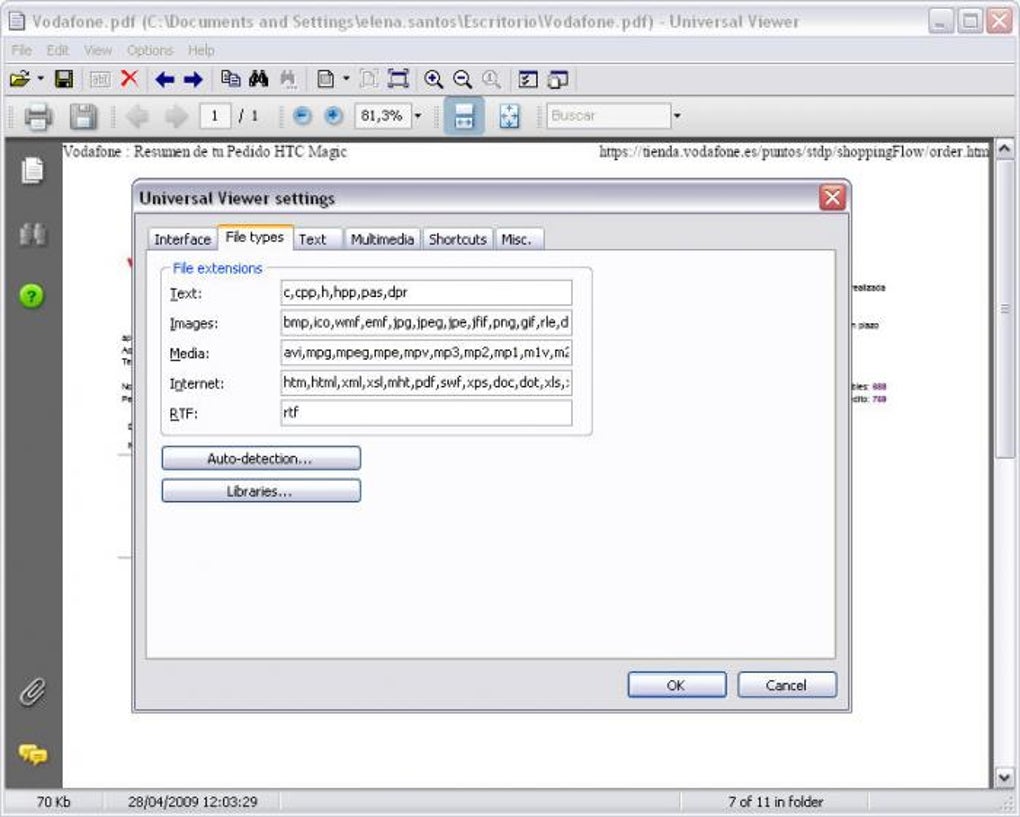Open the attachments paperclip panel
Image resolution: width=1020 pixels, height=817 pixels.
(33, 692)
